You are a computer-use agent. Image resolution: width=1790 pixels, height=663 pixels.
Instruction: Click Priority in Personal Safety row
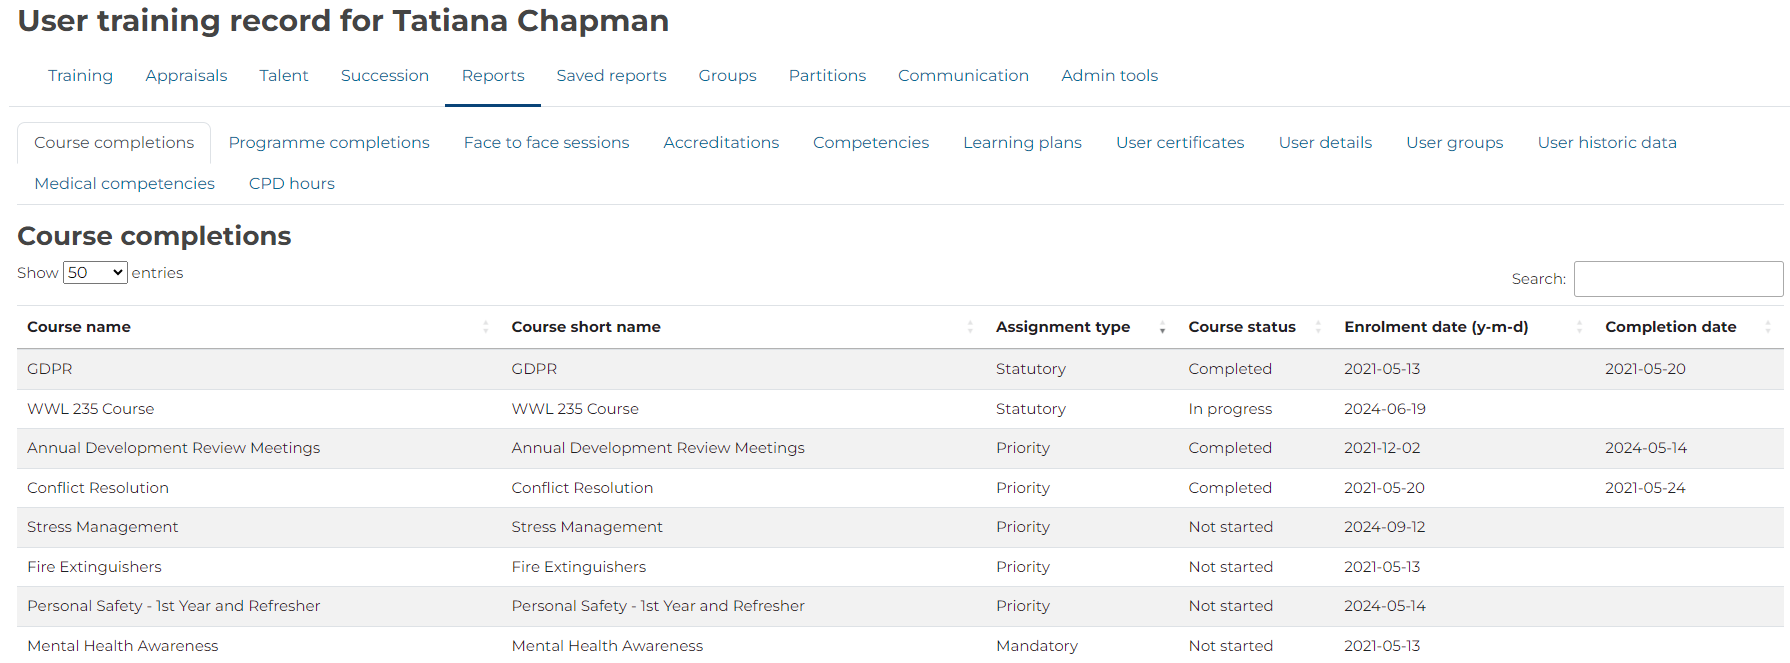[1023, 606]
